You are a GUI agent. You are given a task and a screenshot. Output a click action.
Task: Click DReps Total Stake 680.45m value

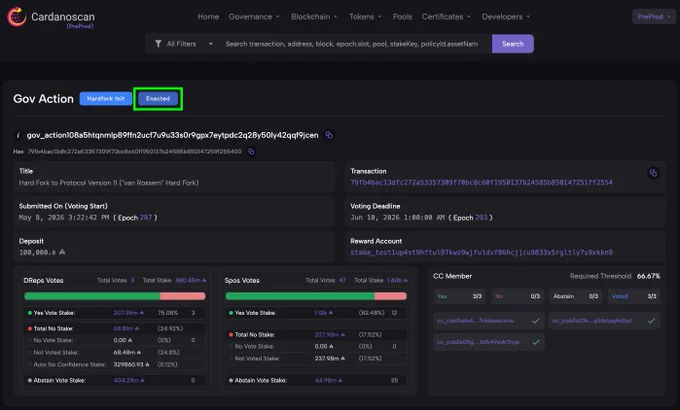[191, 281]
